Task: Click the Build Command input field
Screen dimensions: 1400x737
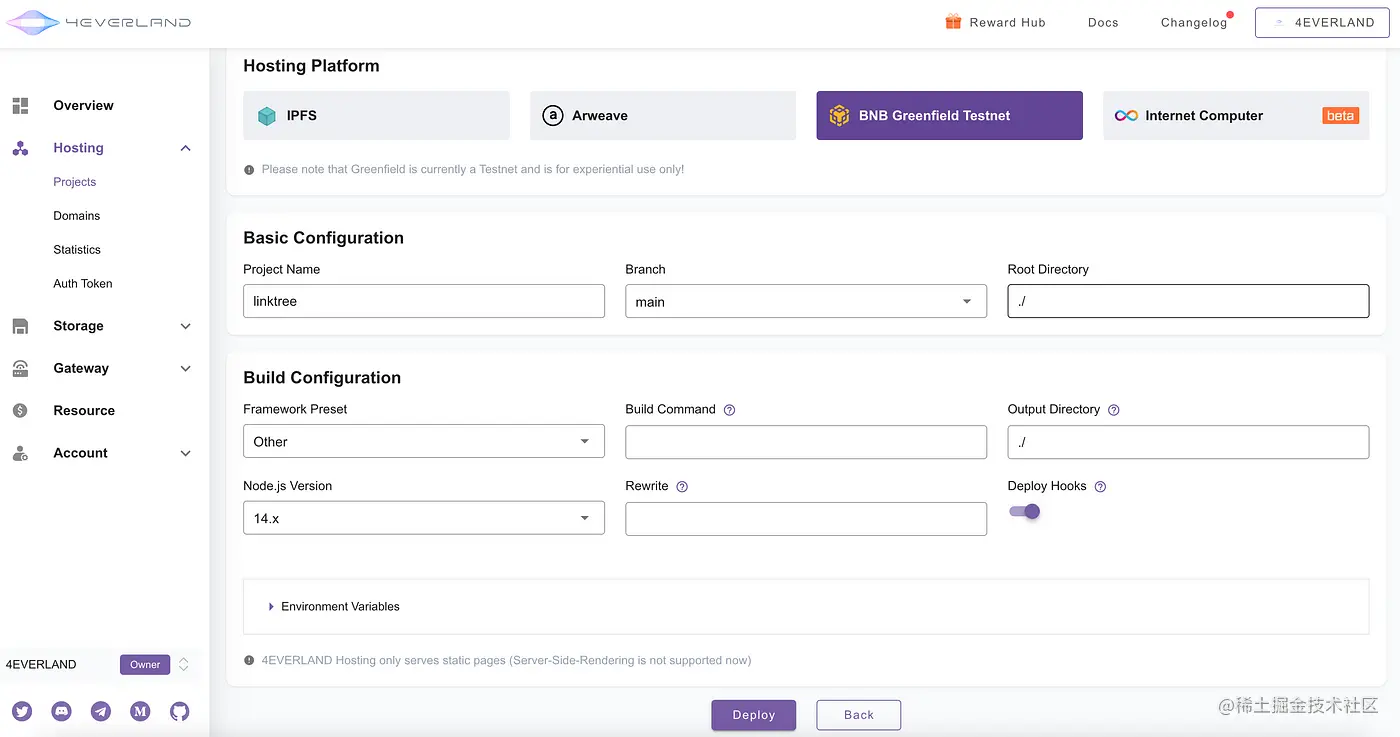Action: tap(806, 441)
